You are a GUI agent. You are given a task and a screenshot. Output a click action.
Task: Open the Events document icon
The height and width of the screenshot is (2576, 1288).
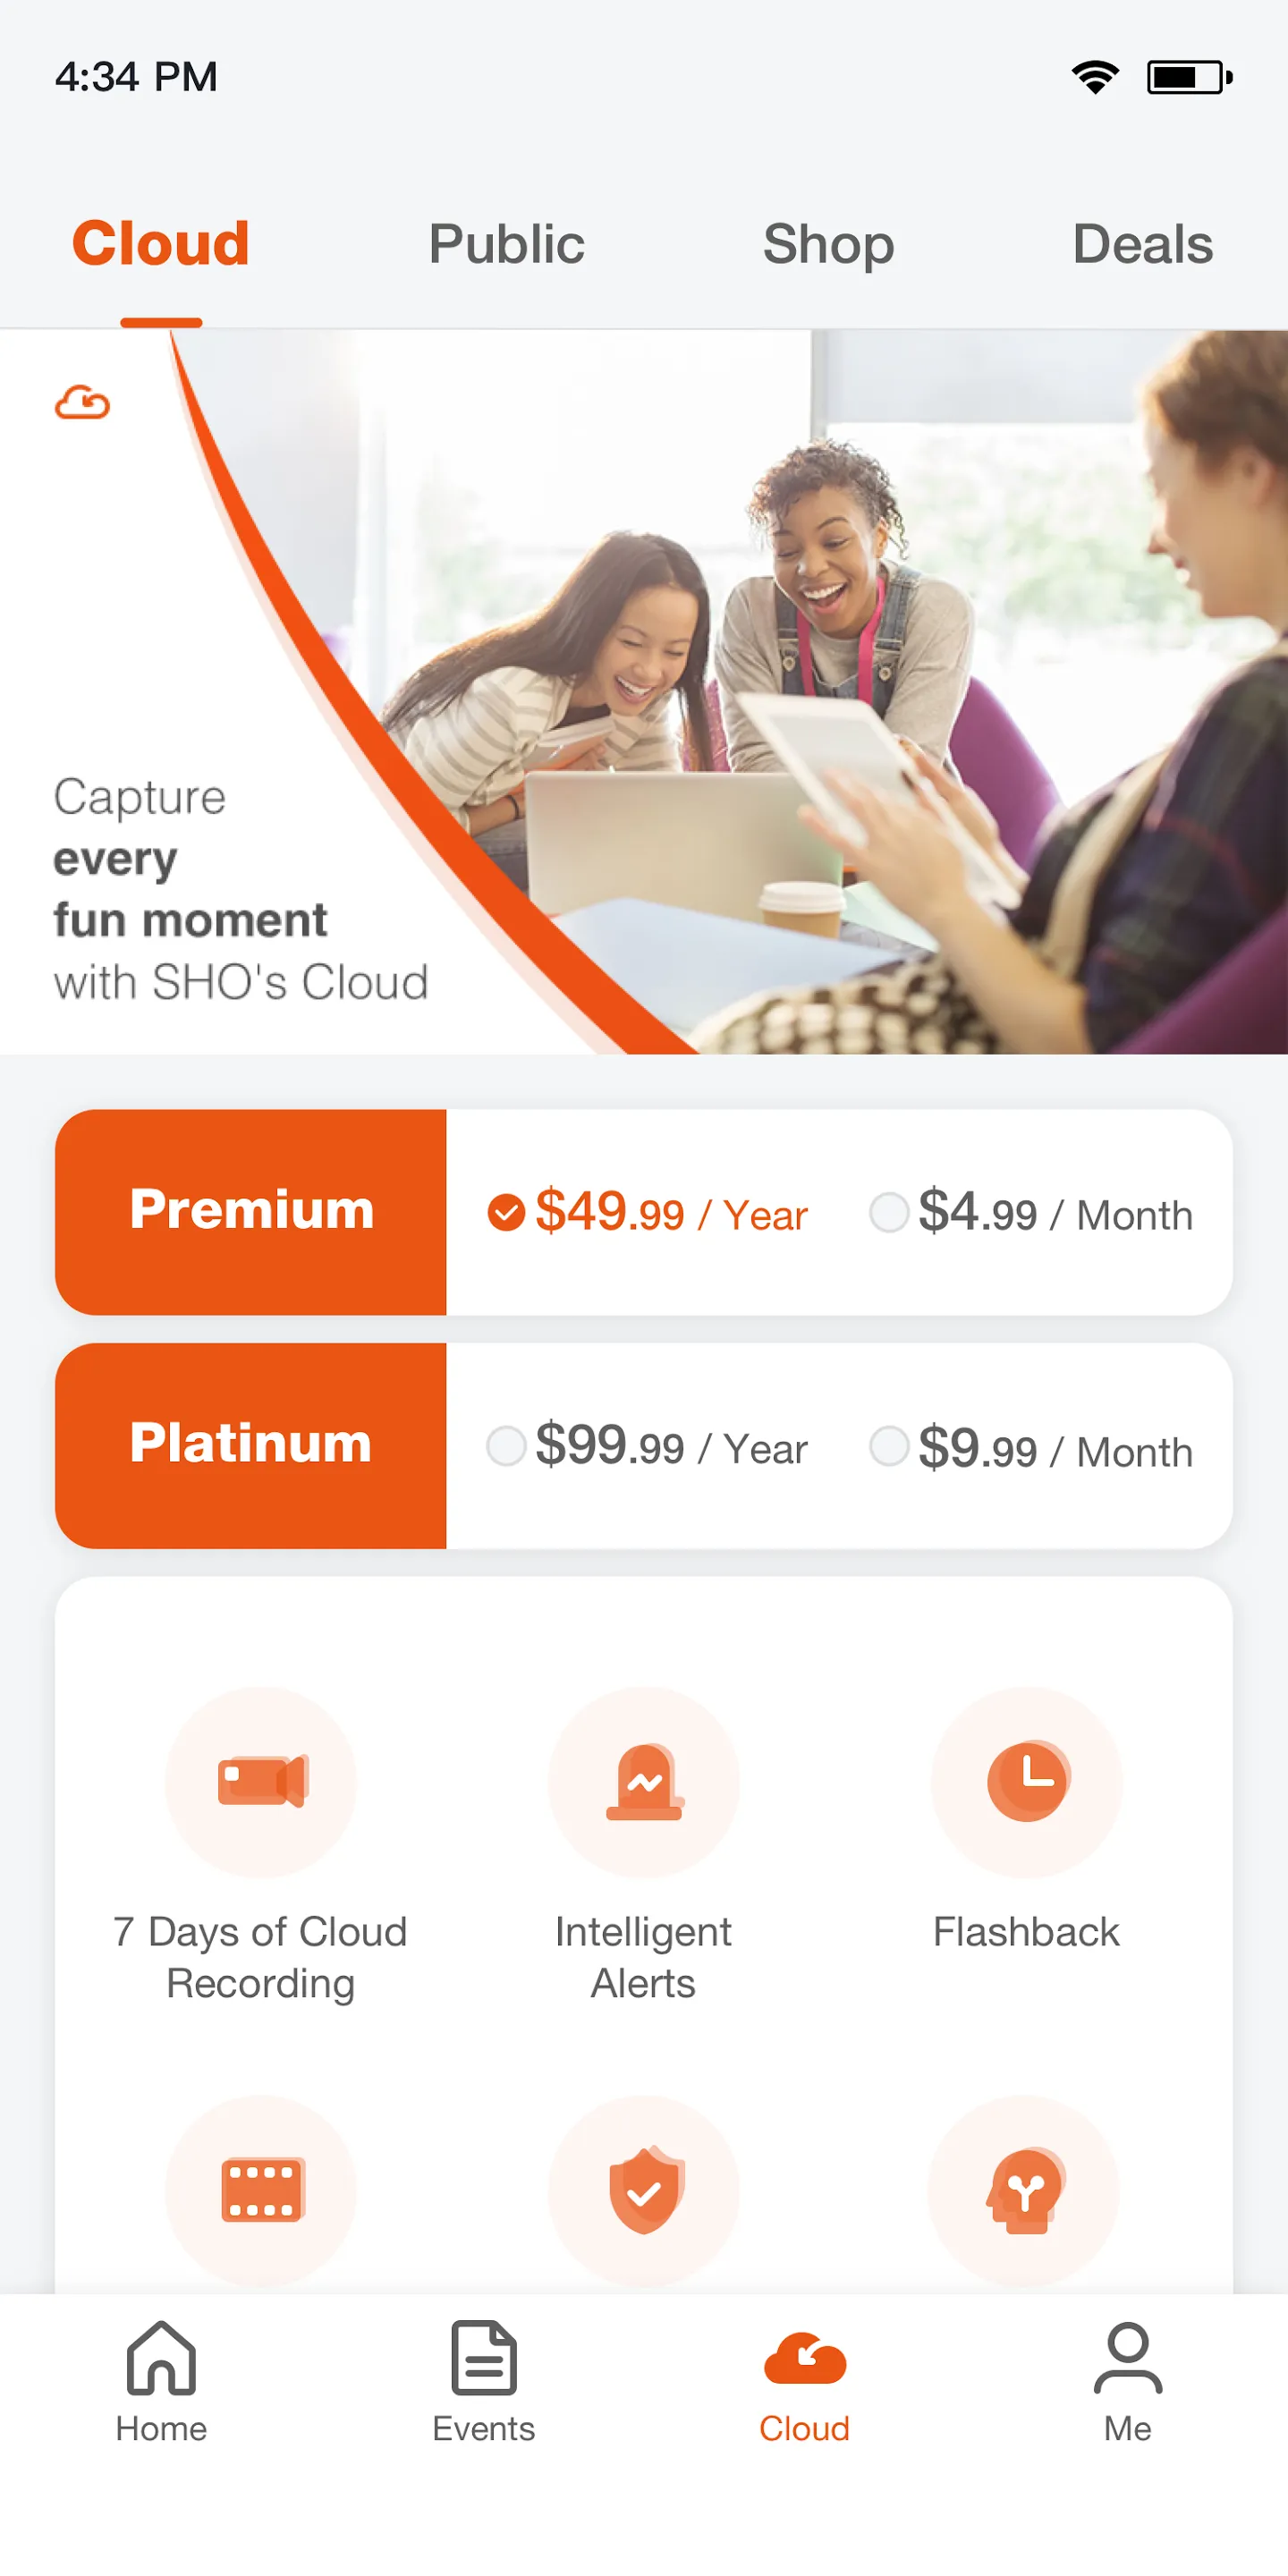pos(484,2357)
